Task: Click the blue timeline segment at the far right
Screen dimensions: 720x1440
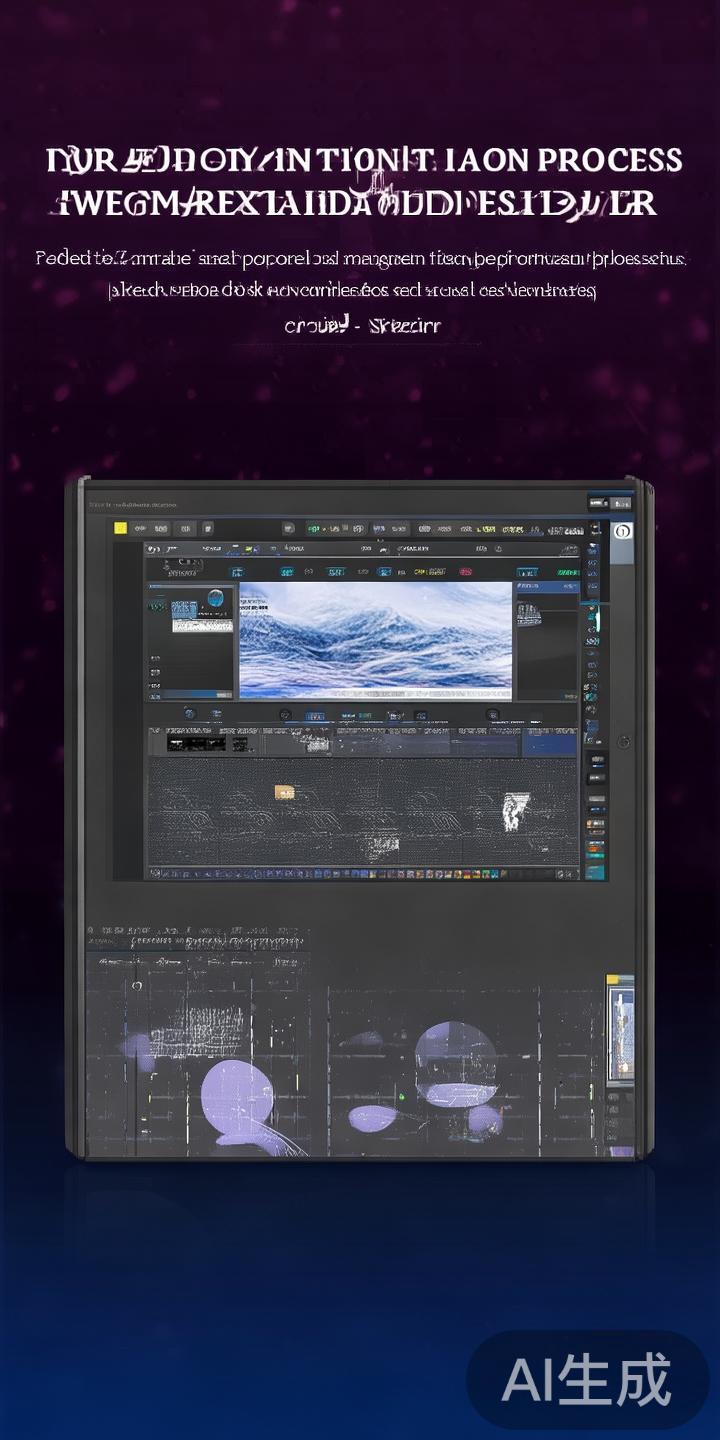Action: click(550, 743)
